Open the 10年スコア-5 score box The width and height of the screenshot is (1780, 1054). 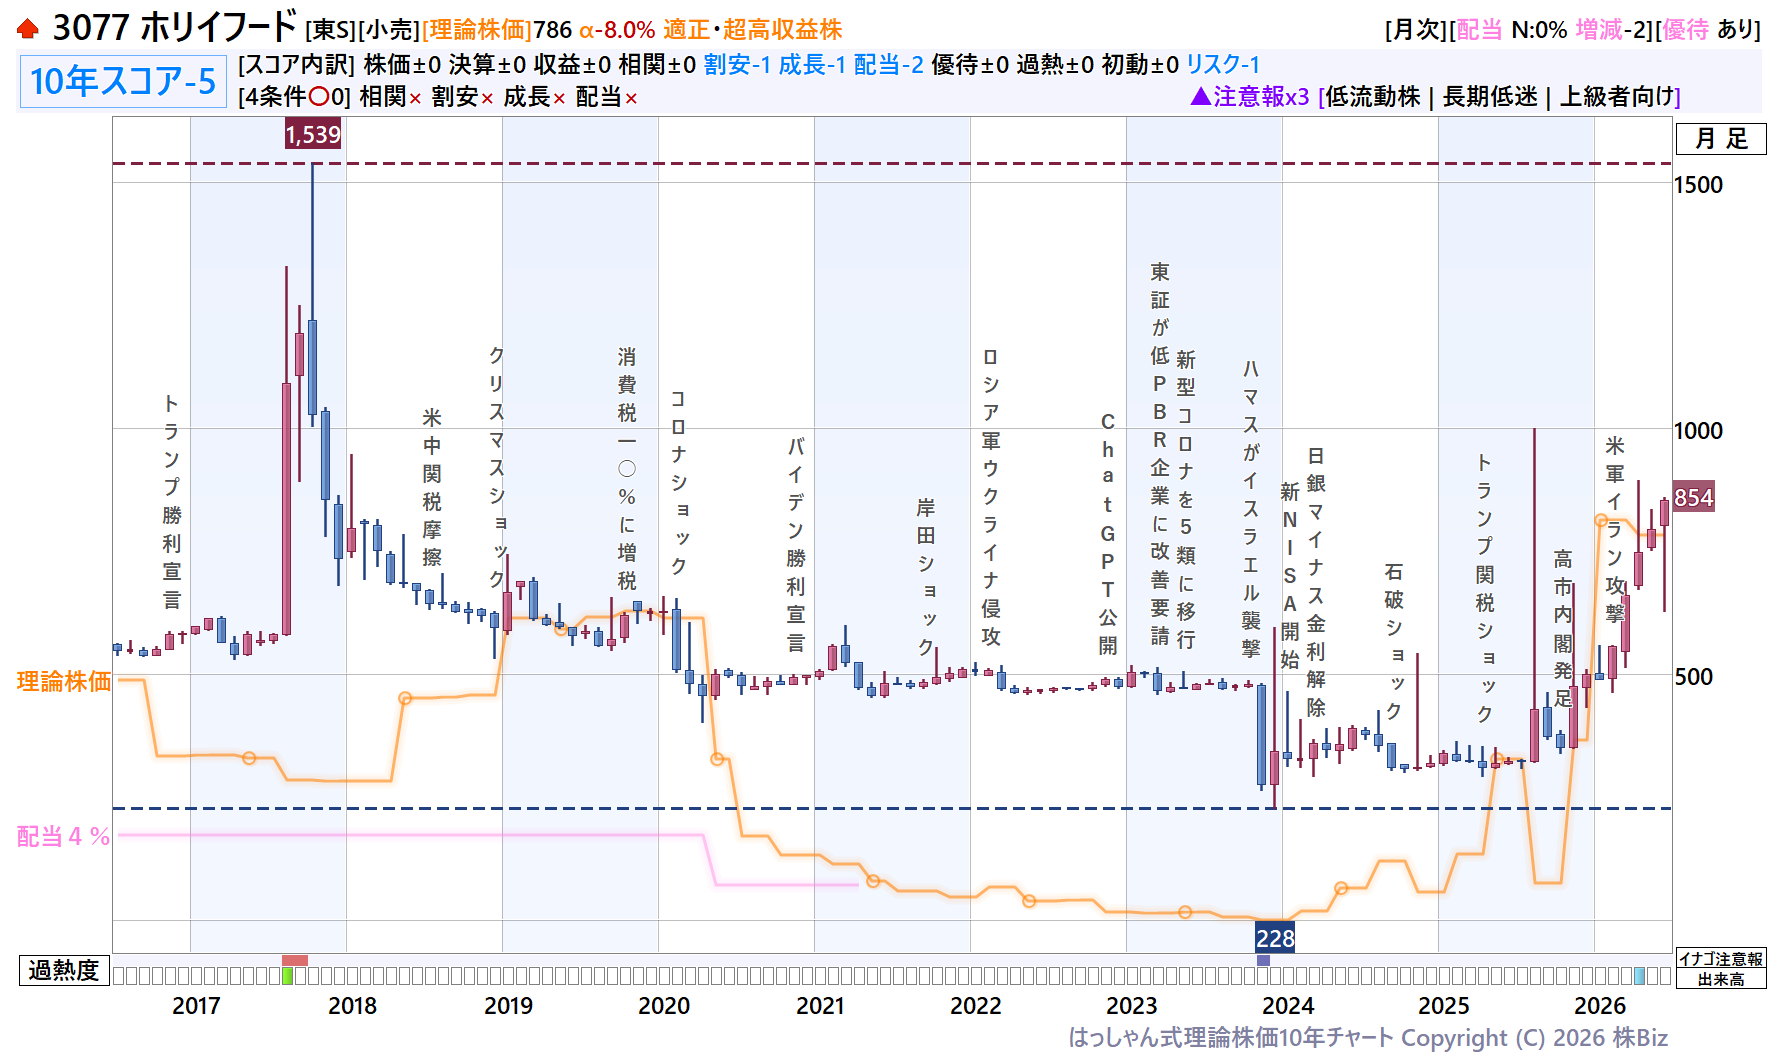point(123,81)
